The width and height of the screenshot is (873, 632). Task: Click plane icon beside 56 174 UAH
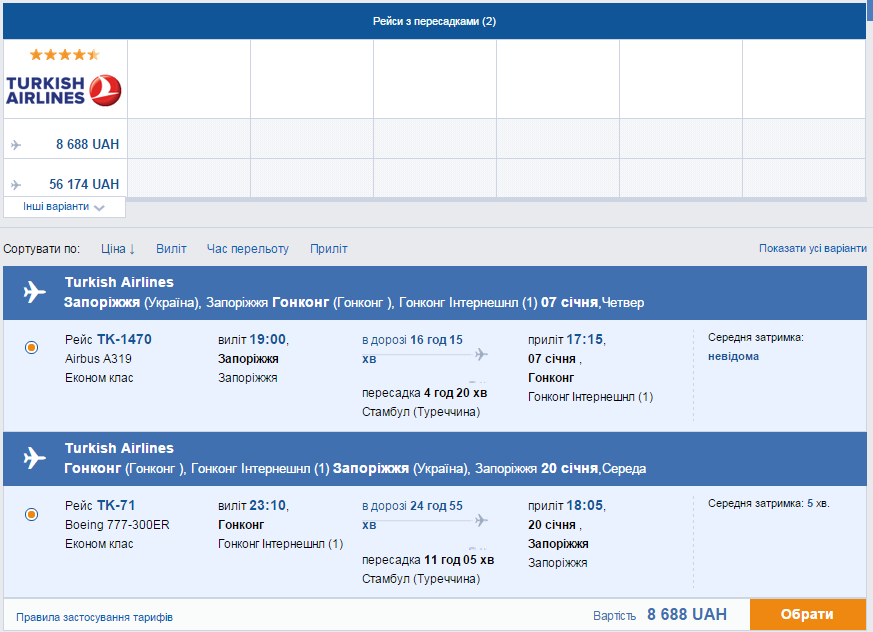coord(16,185)
